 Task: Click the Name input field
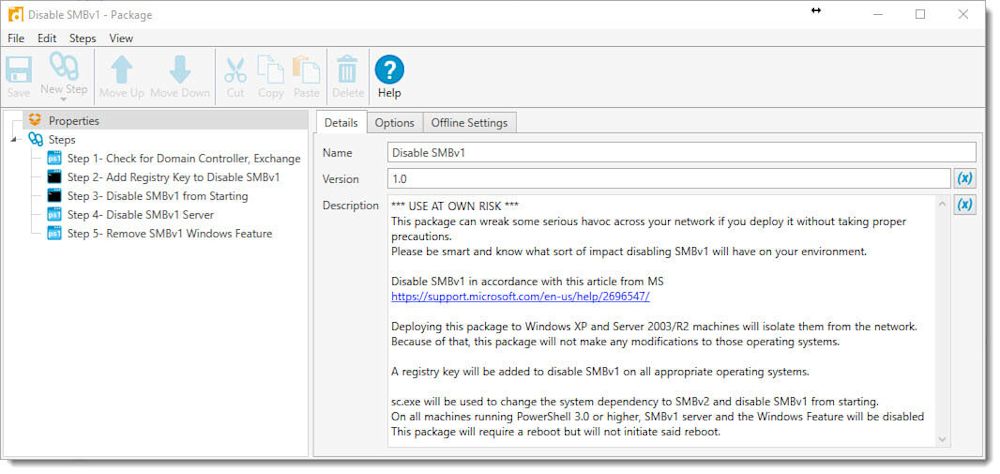coord(682,152)
